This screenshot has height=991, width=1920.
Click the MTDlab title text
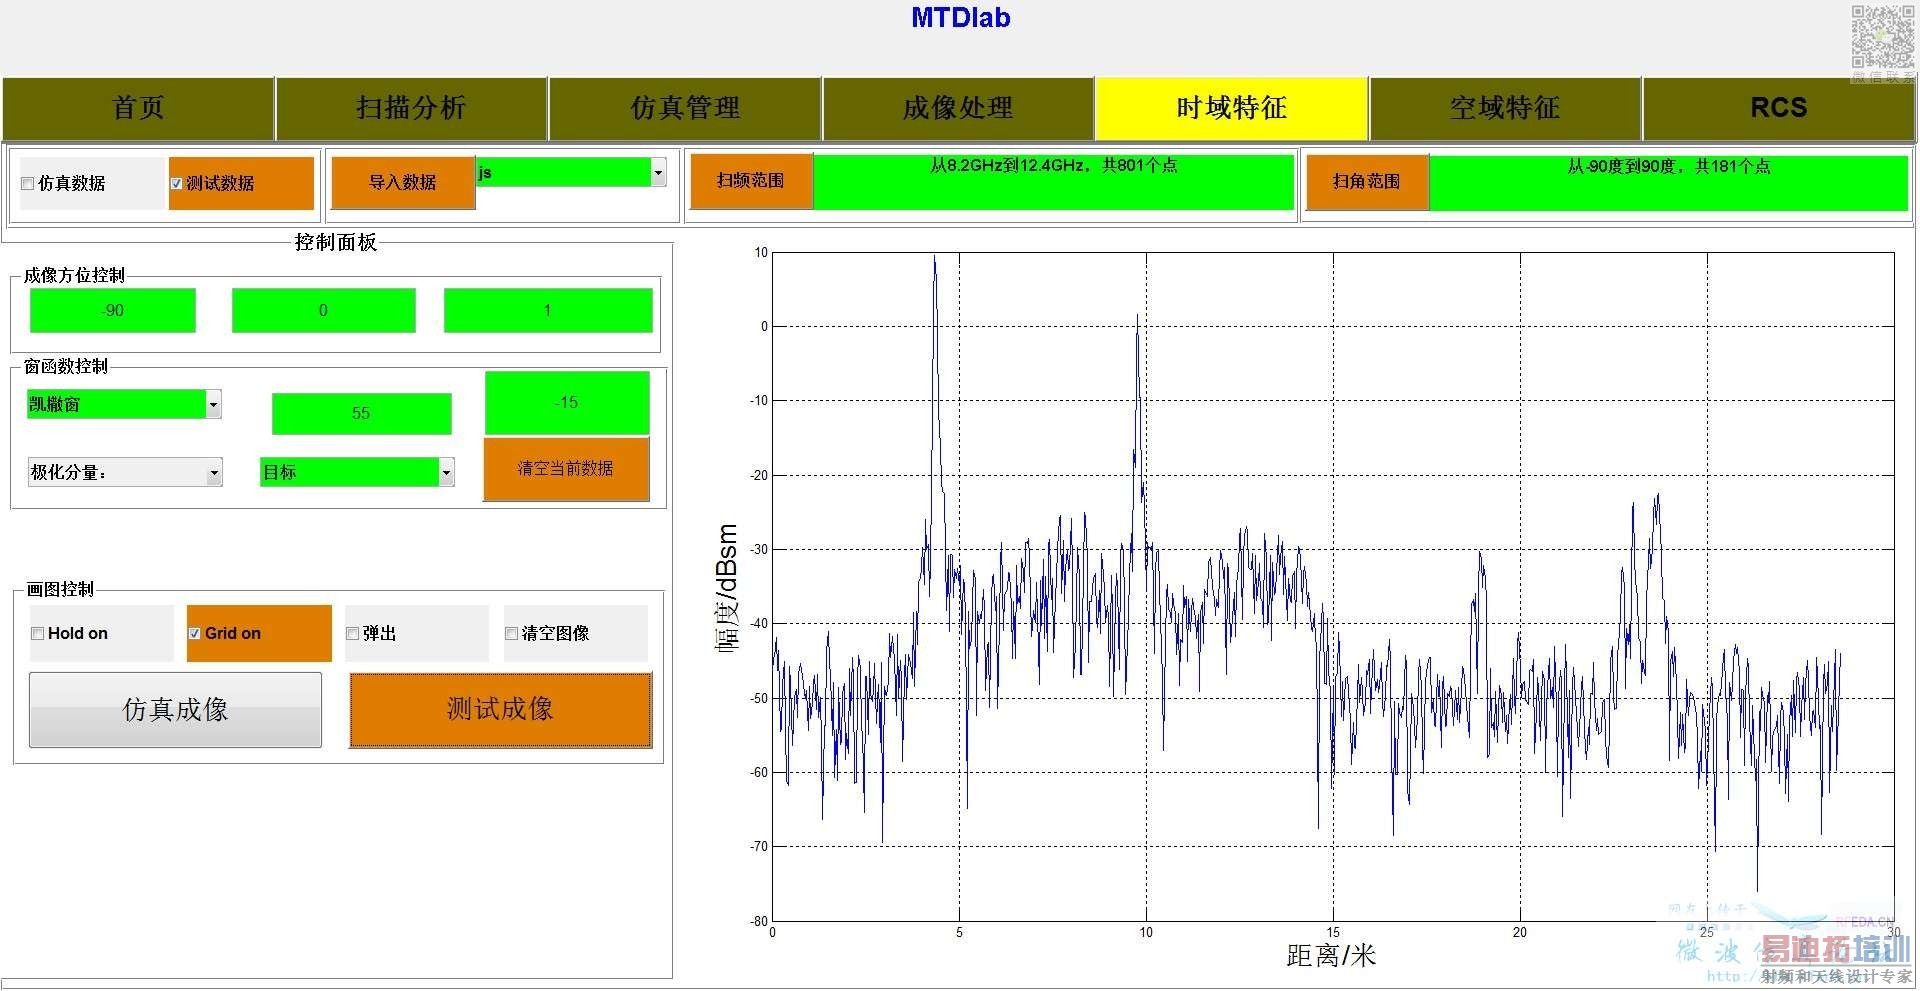(961, 18)
